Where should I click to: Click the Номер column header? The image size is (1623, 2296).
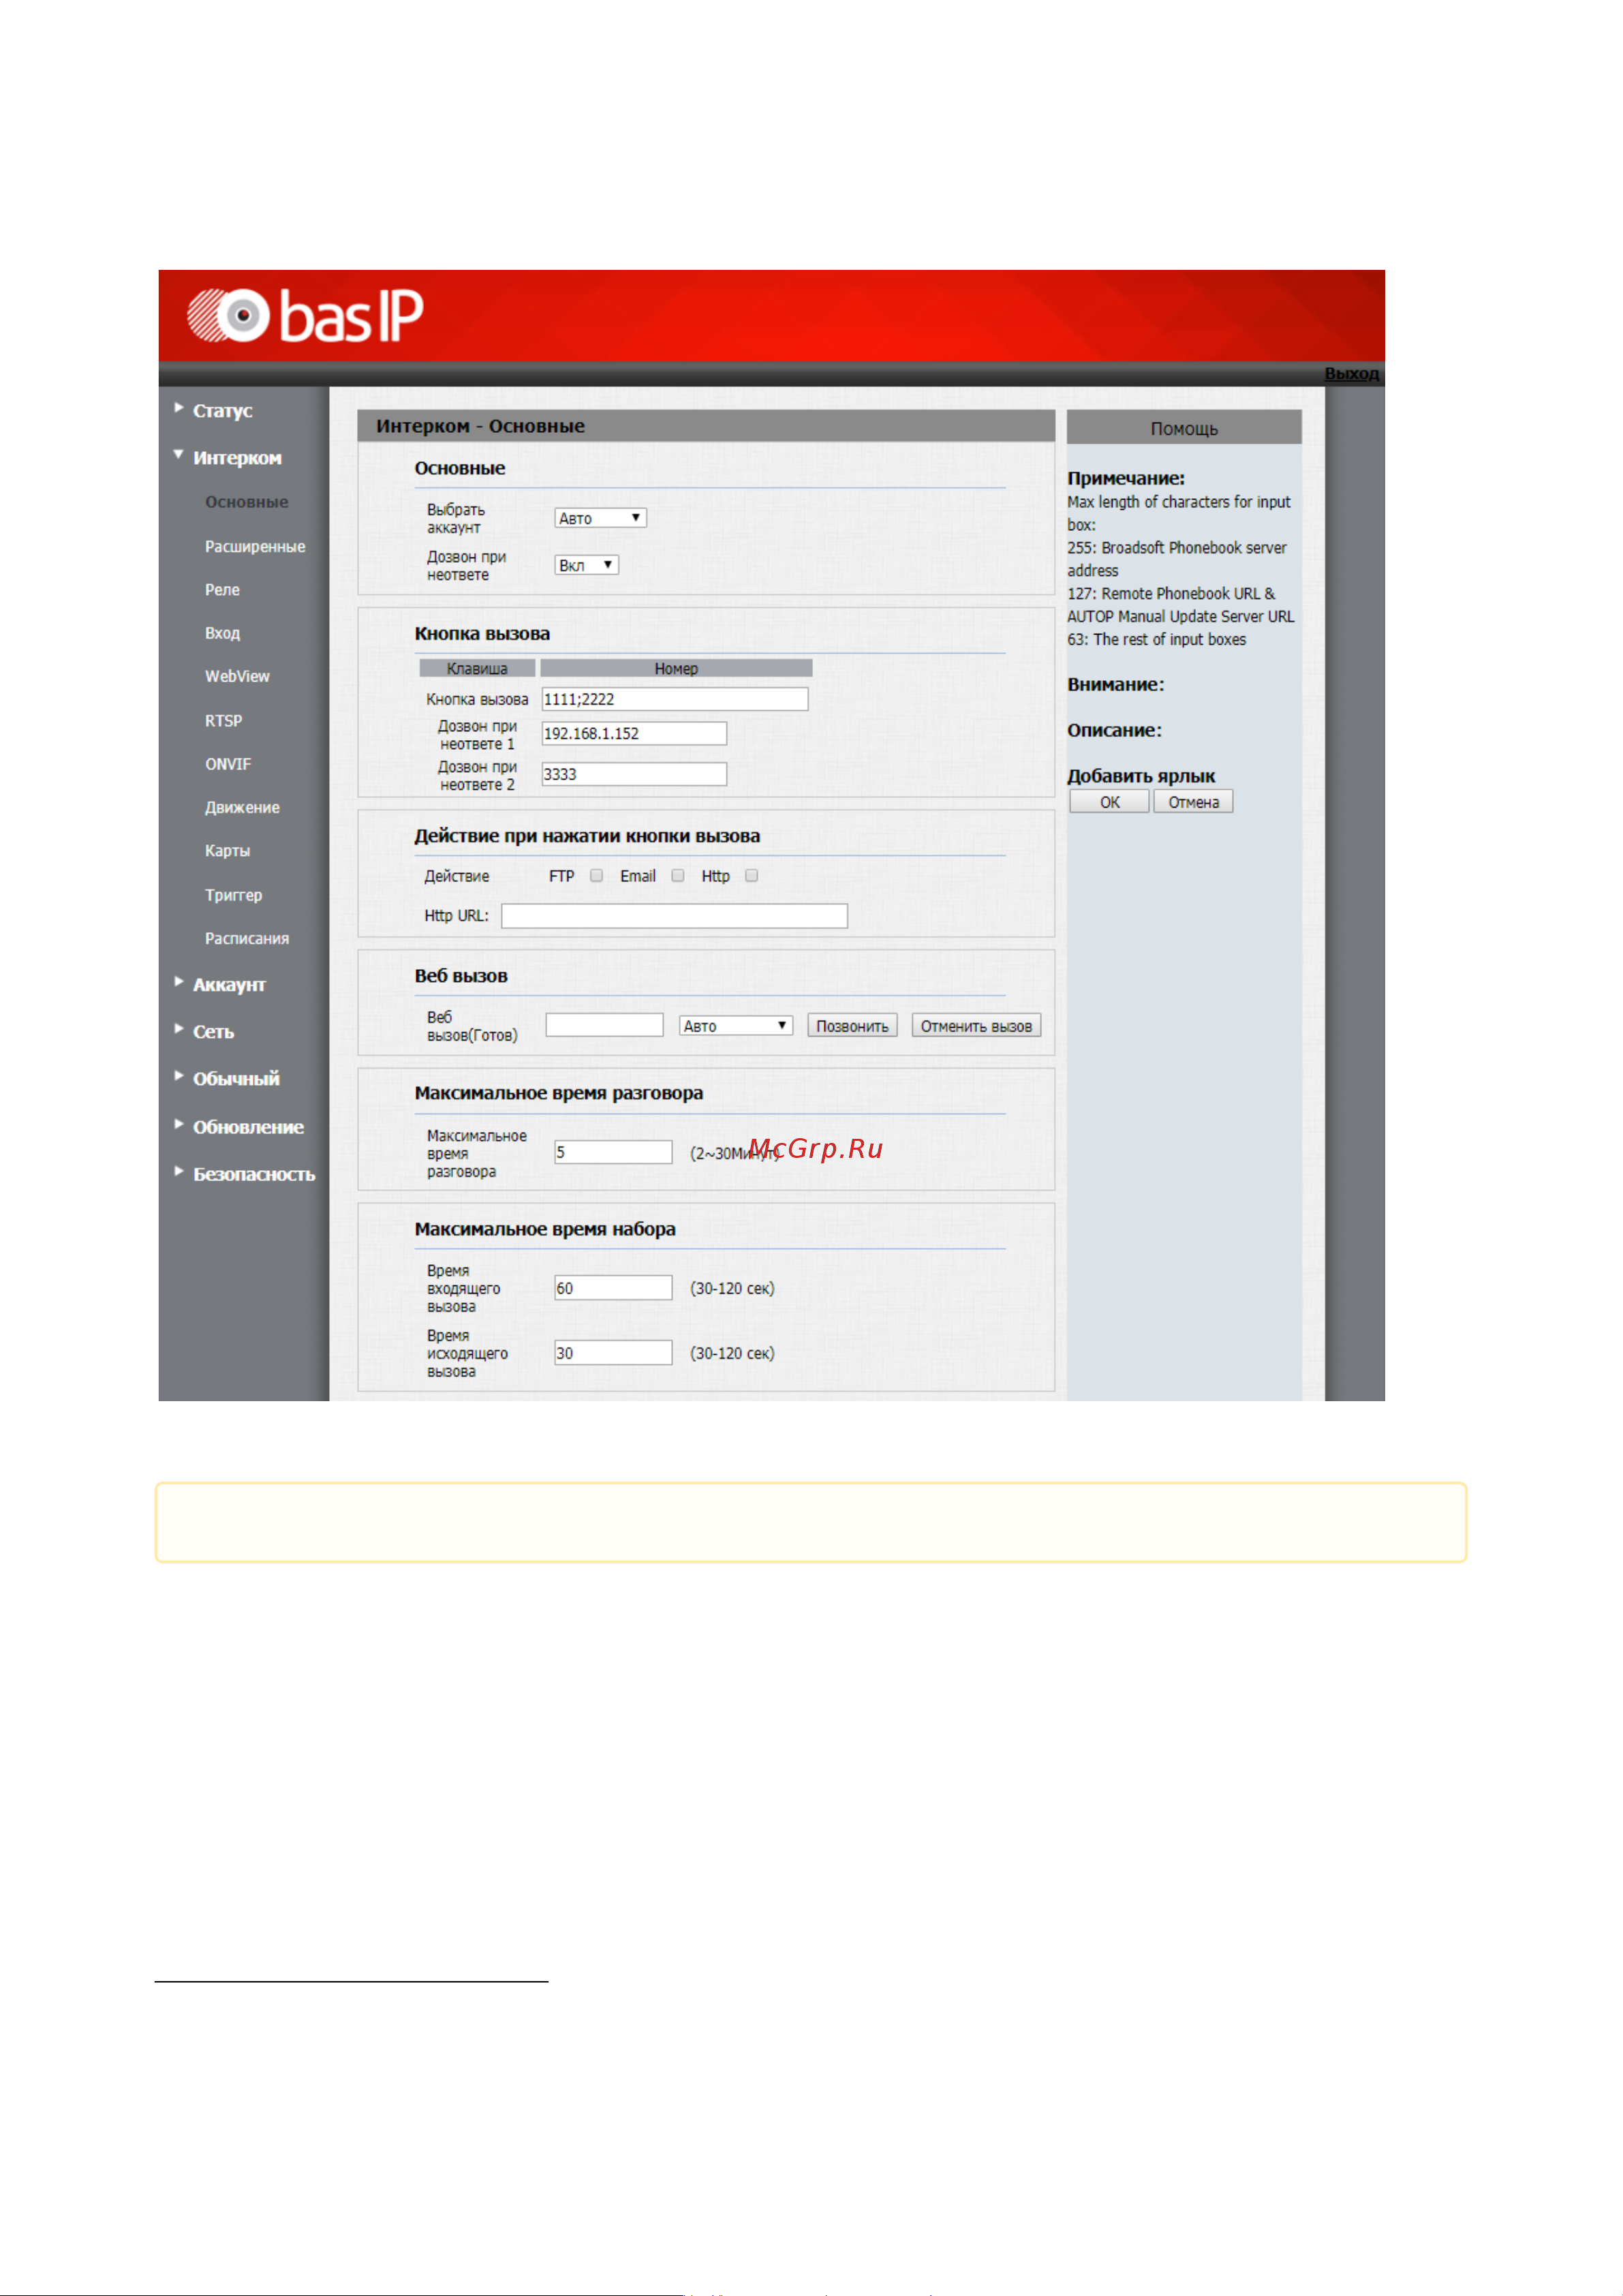pos(676,668)
